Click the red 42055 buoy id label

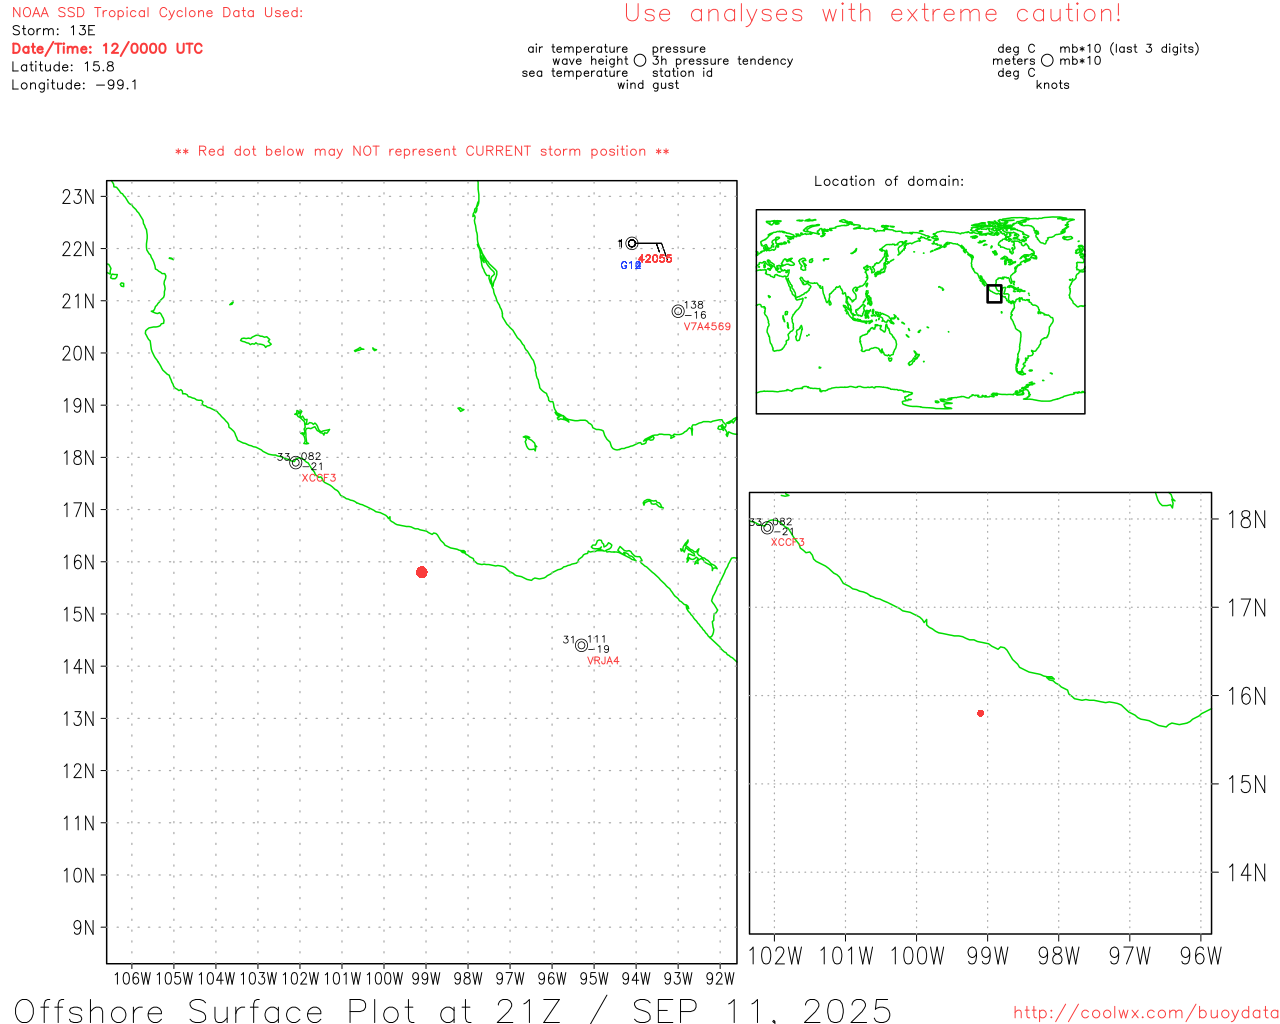(655, 259)
